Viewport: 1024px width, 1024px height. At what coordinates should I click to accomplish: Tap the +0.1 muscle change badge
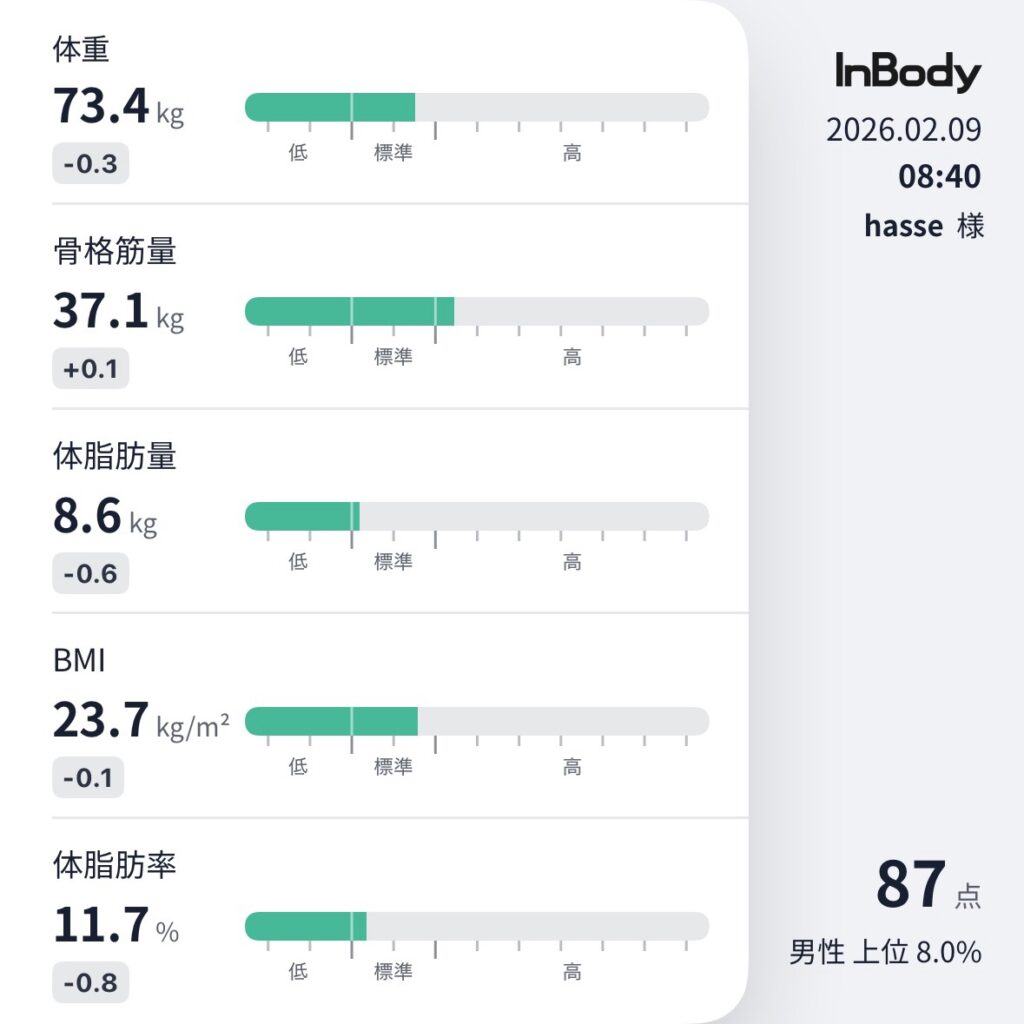(x=90, y=370)
